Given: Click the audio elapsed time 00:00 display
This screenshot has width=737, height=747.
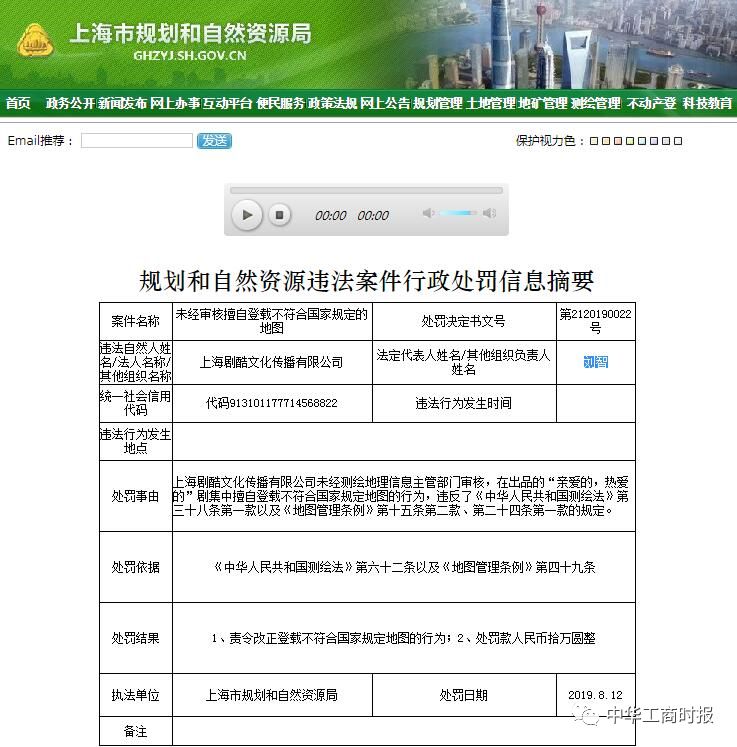Looking at the screenshot, I should (331, 215).
